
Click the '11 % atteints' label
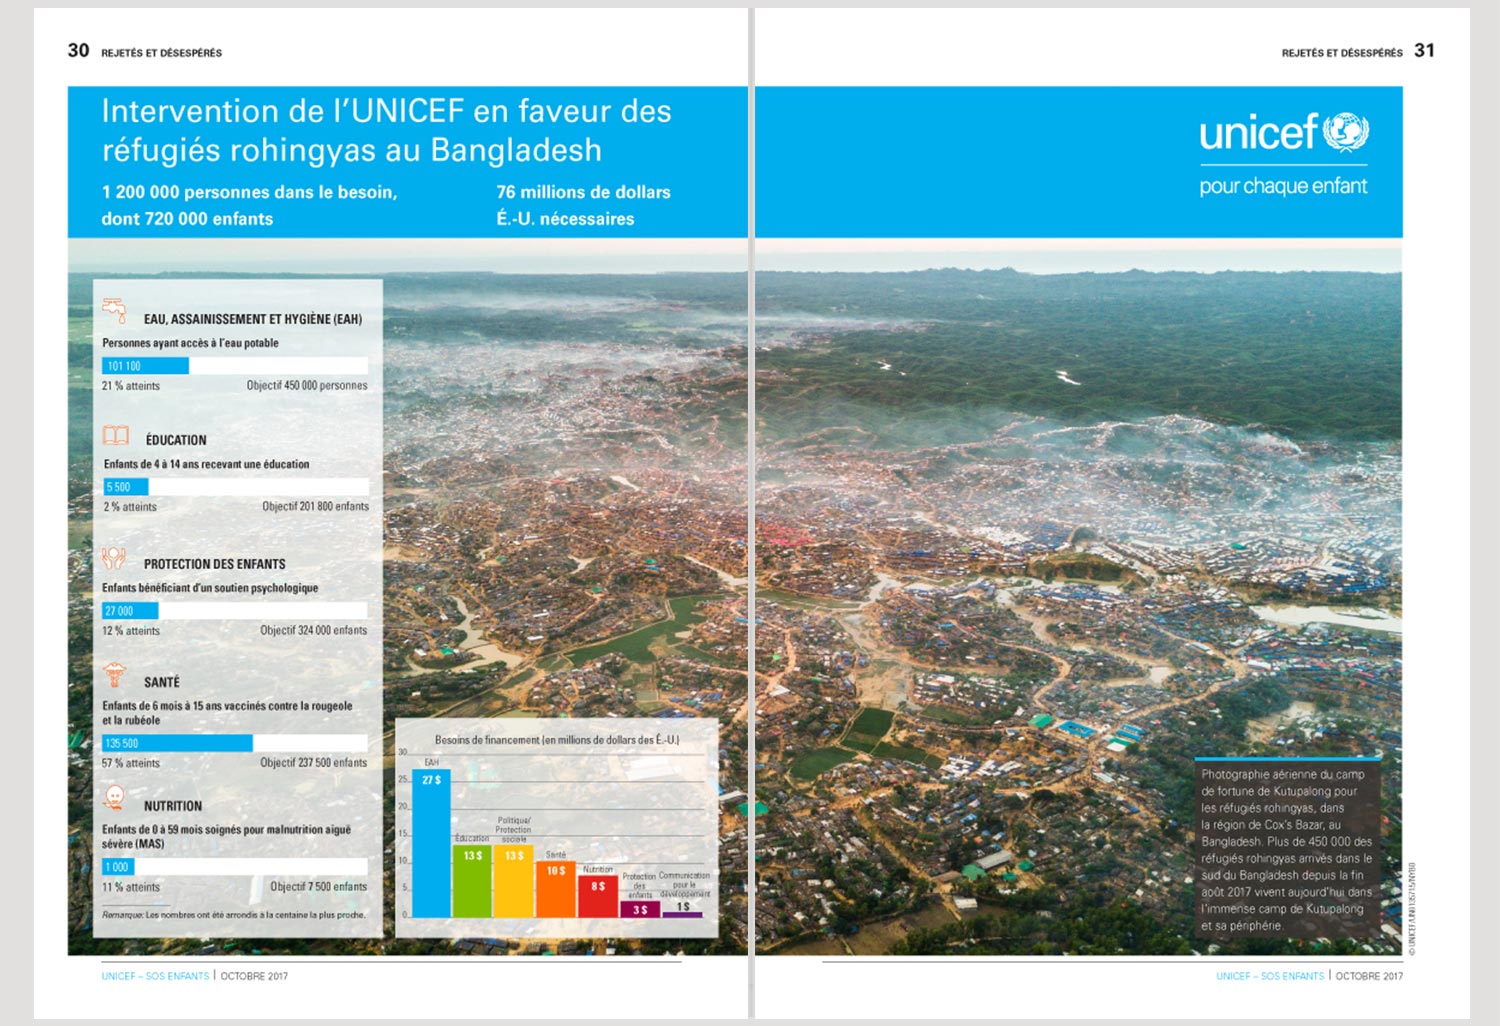(131, 887)
